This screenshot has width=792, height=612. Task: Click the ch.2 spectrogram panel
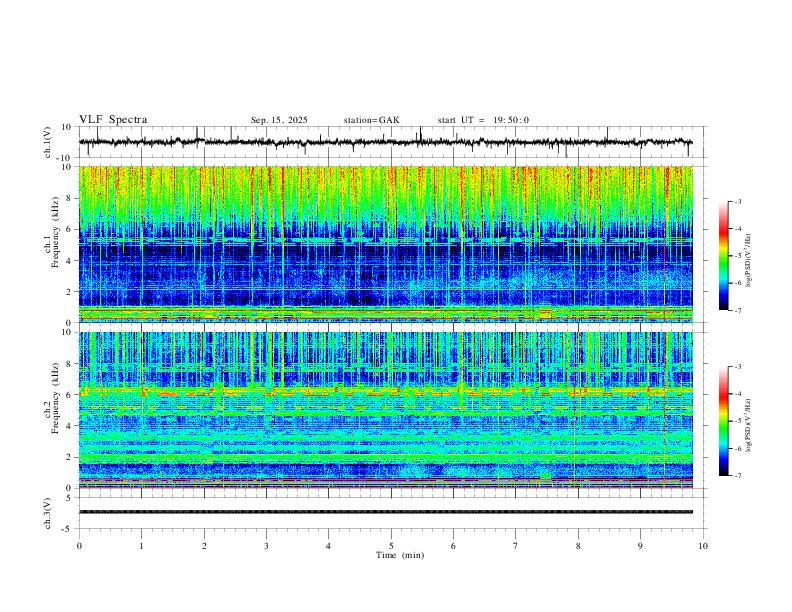click(x=385, y=410)
